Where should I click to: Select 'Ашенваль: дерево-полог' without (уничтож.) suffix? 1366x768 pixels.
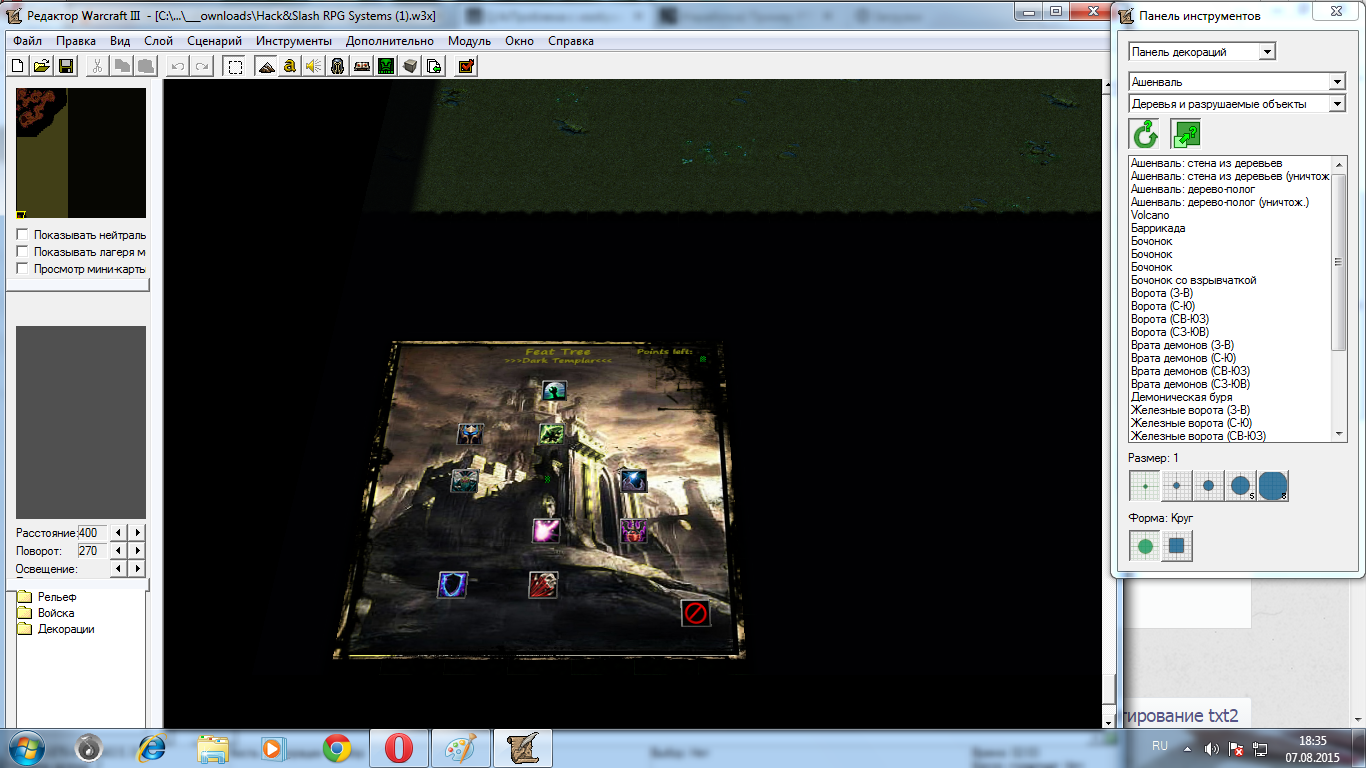[x=1193, y=189]
